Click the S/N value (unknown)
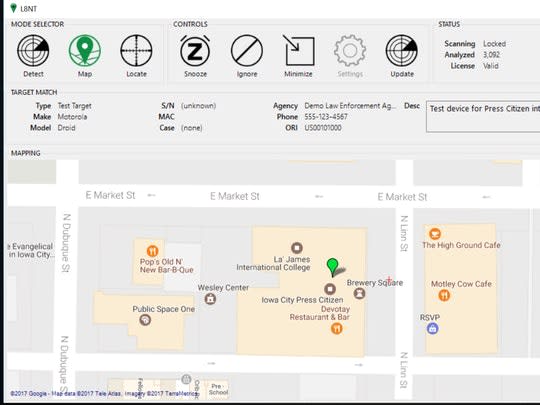The height and width of the screenshot is (405, 540). pyautogui.click(x=198, y=106)
